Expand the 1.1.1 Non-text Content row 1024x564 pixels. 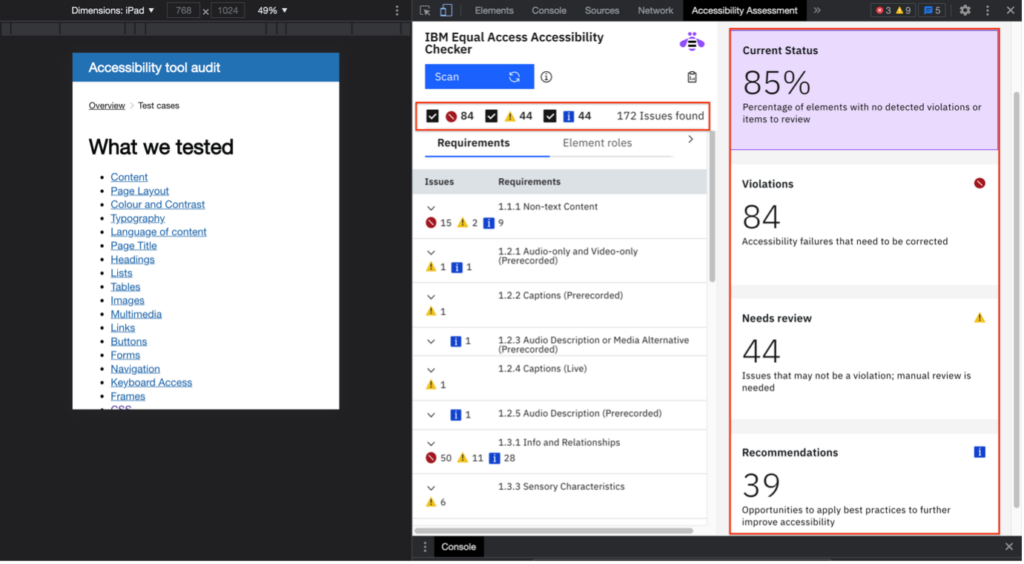431,208
